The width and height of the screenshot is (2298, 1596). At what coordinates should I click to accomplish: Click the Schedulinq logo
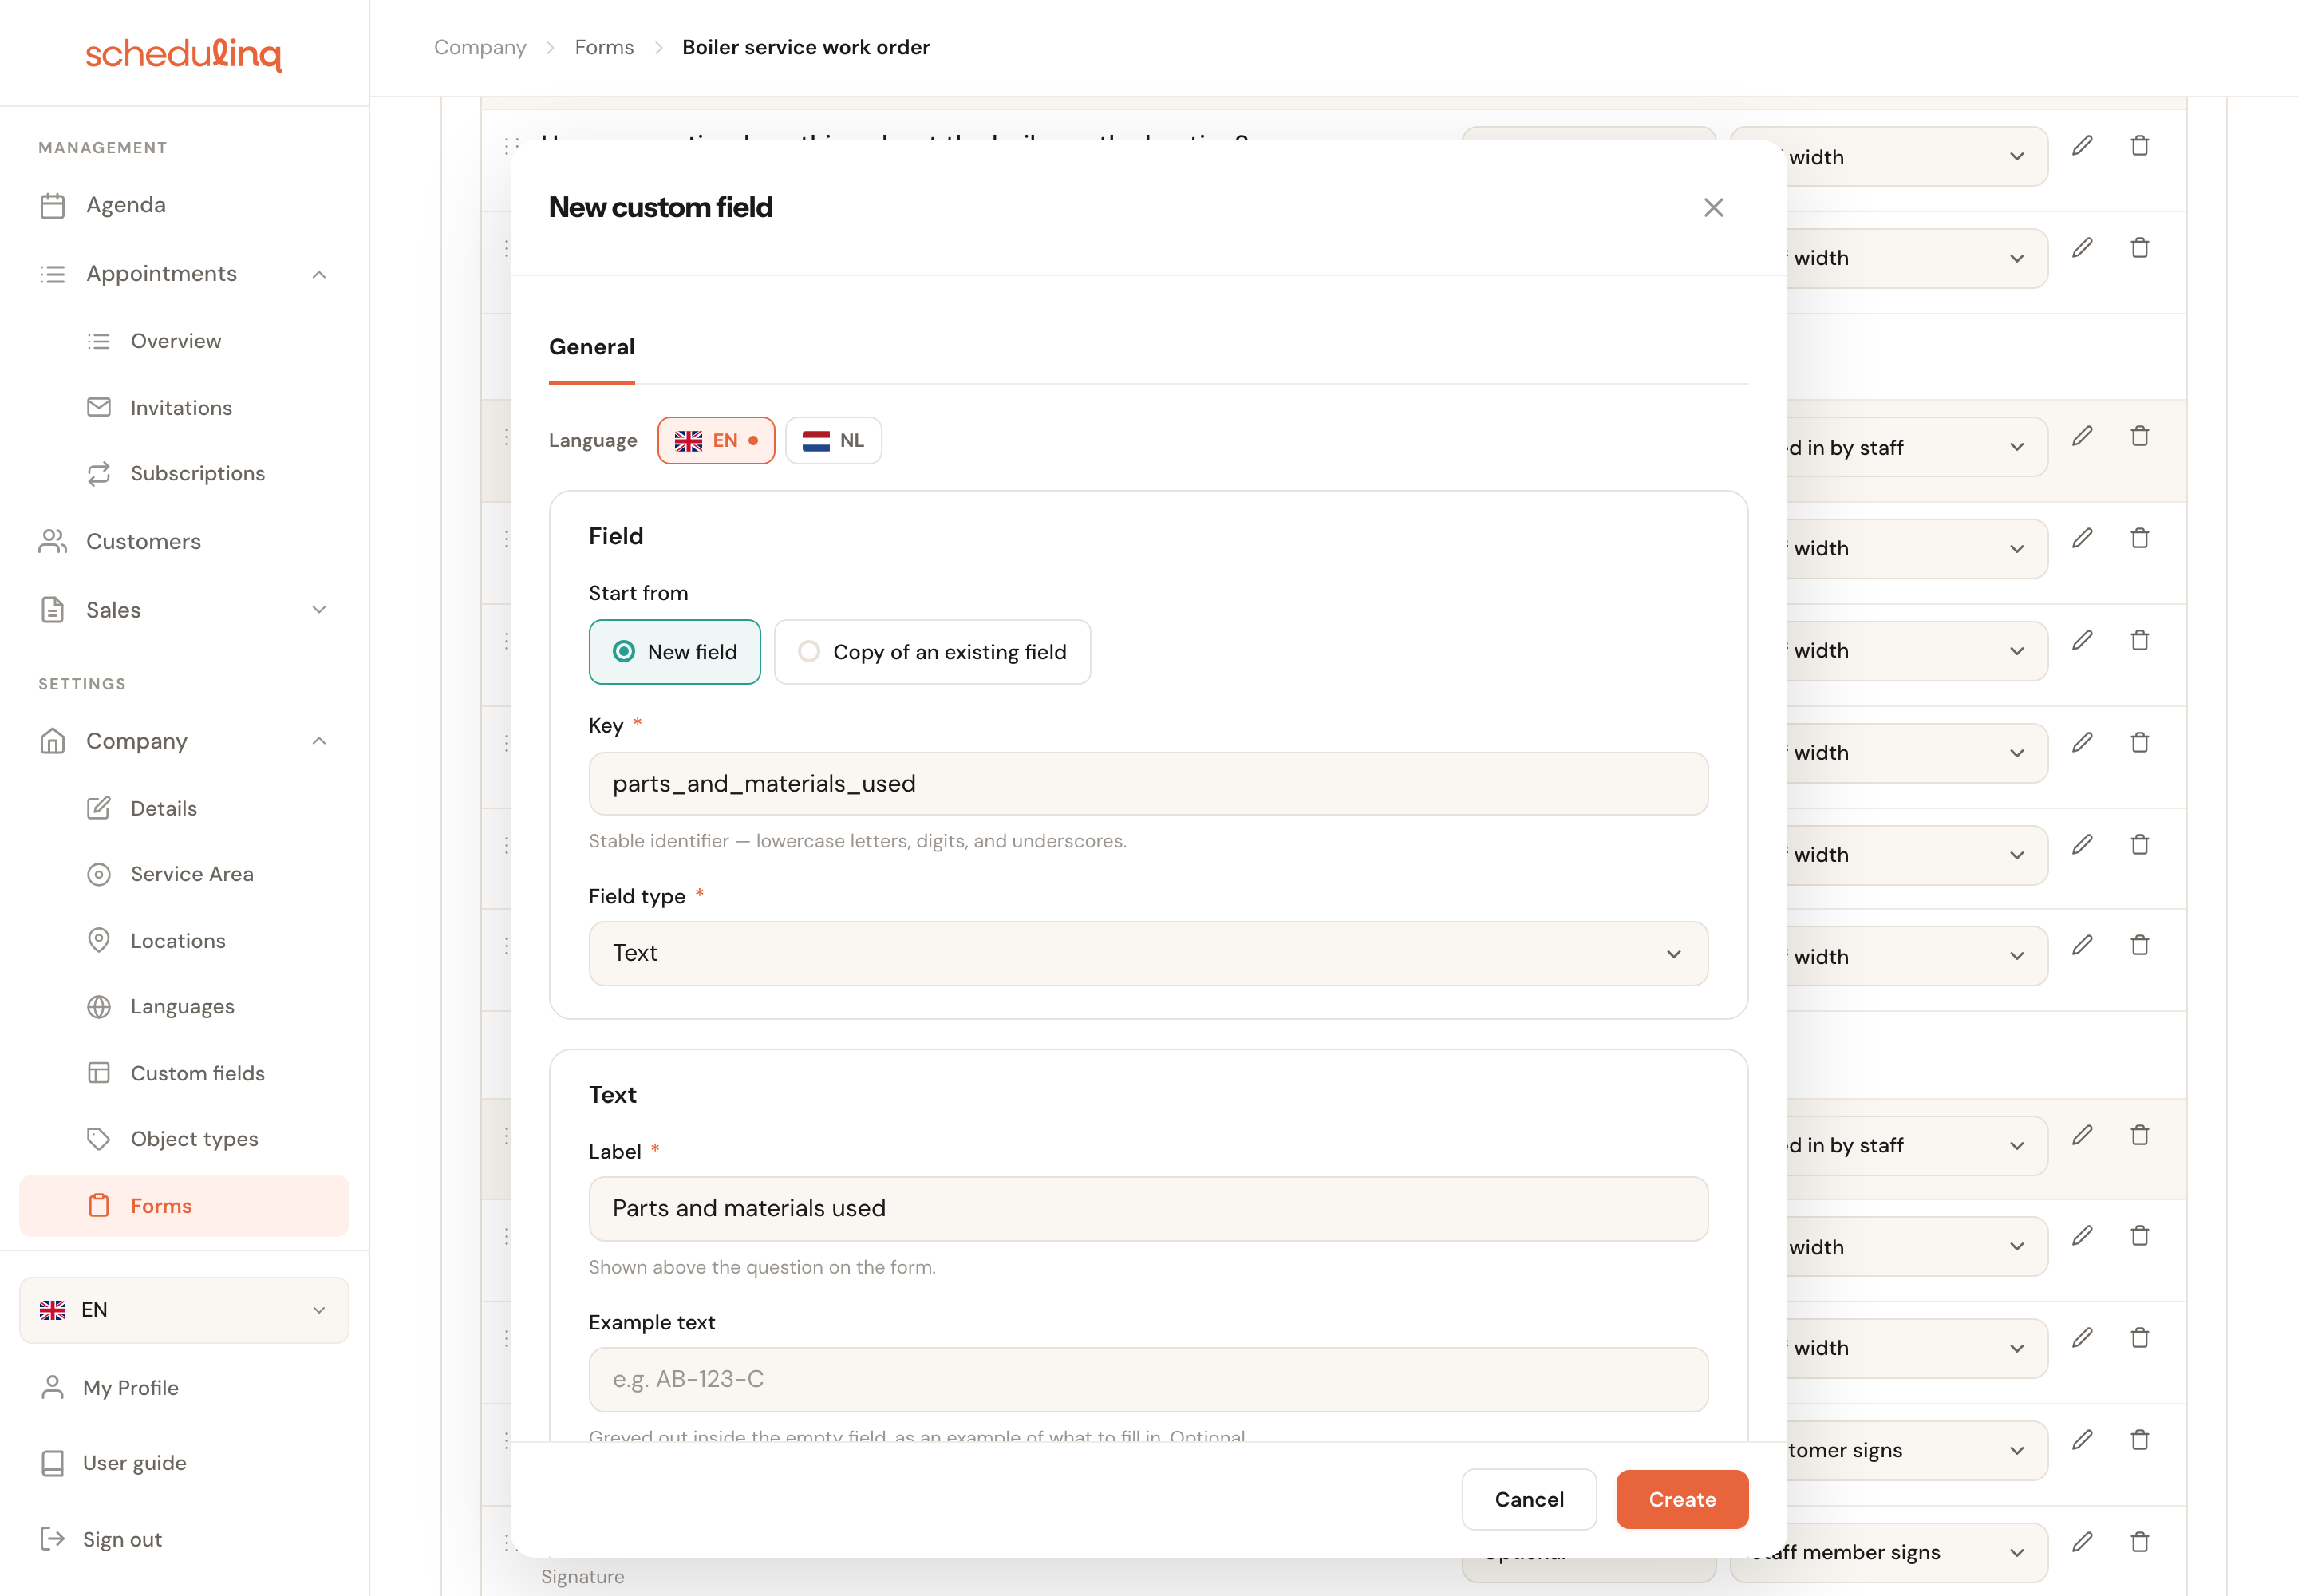click(184, 54)
